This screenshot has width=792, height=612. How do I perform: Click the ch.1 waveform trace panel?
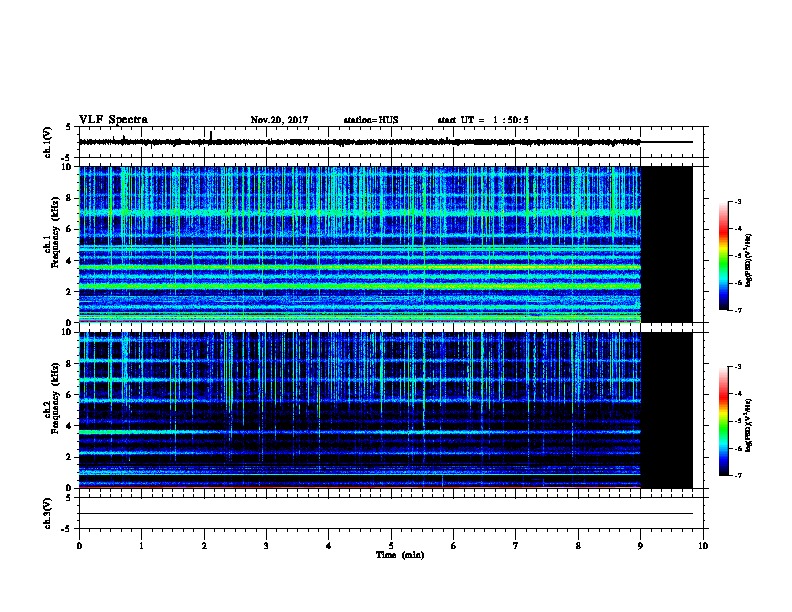pos(391,142)
